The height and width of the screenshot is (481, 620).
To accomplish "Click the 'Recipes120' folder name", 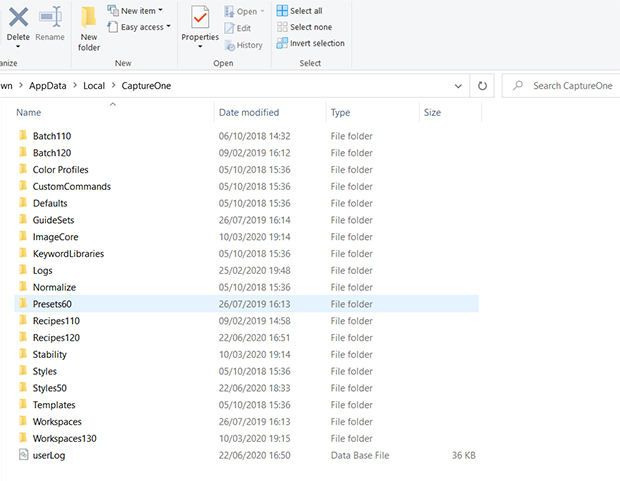I will pos(56,338).
